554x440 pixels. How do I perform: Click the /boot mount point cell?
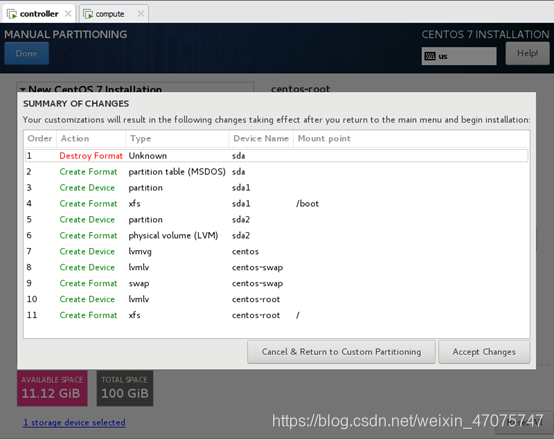307,204
